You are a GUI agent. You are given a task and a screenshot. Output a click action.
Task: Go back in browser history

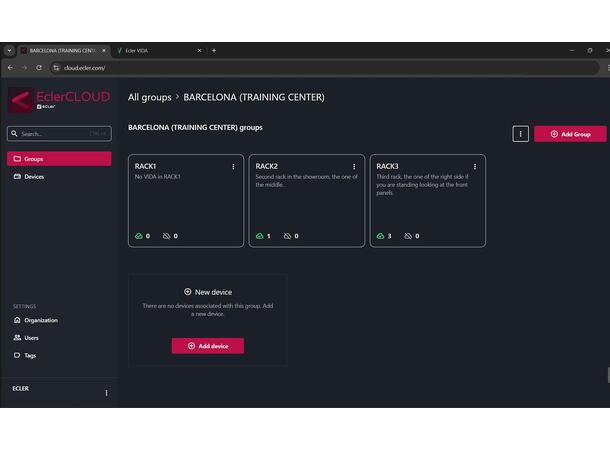point(10,68)
